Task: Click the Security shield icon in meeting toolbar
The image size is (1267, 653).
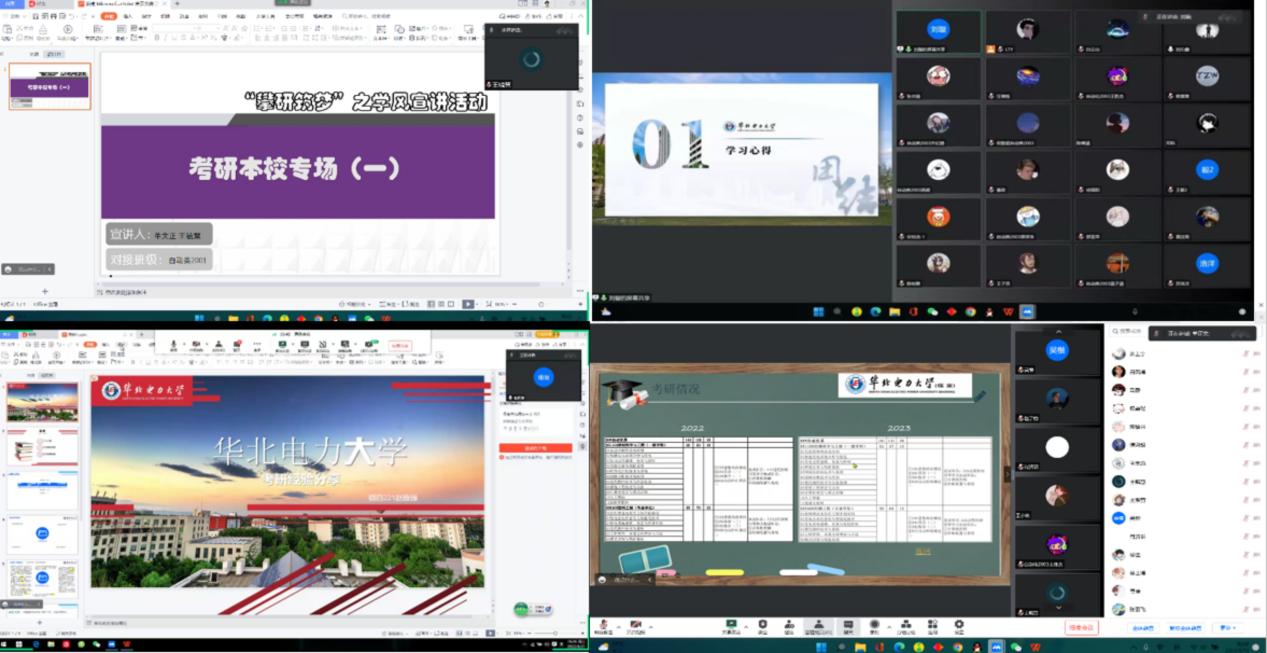Action: tap(762, 626)
